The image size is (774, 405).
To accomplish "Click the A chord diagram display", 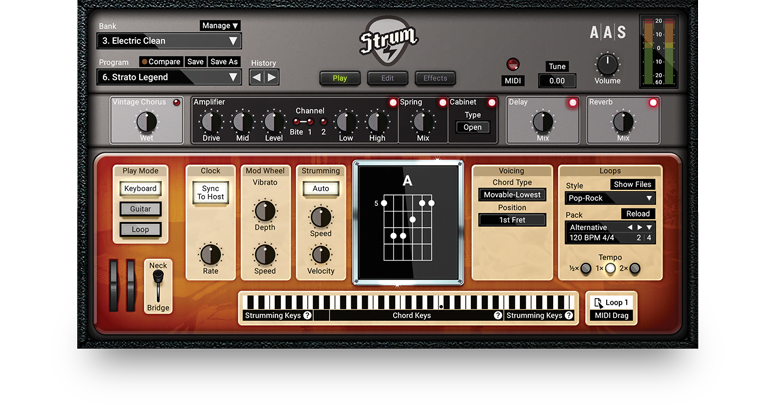I will [408, 223].
